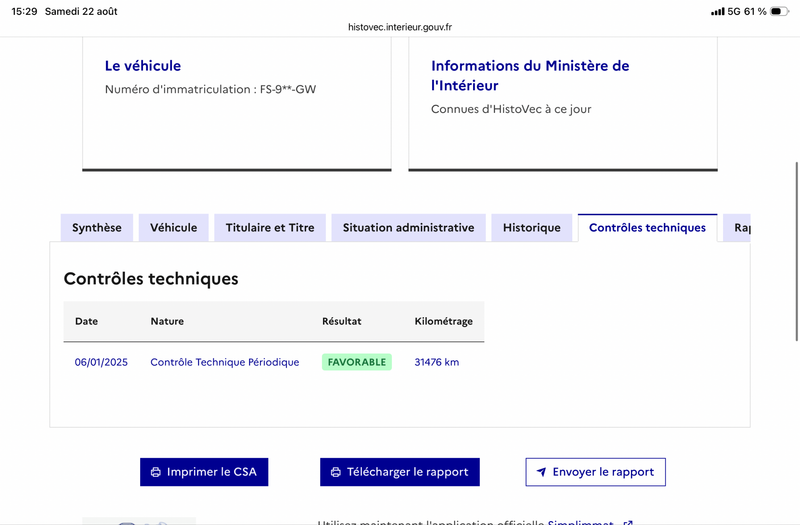Screen dimensions: 800x525
Task: Click the Date column header
Action: [86, 321]
